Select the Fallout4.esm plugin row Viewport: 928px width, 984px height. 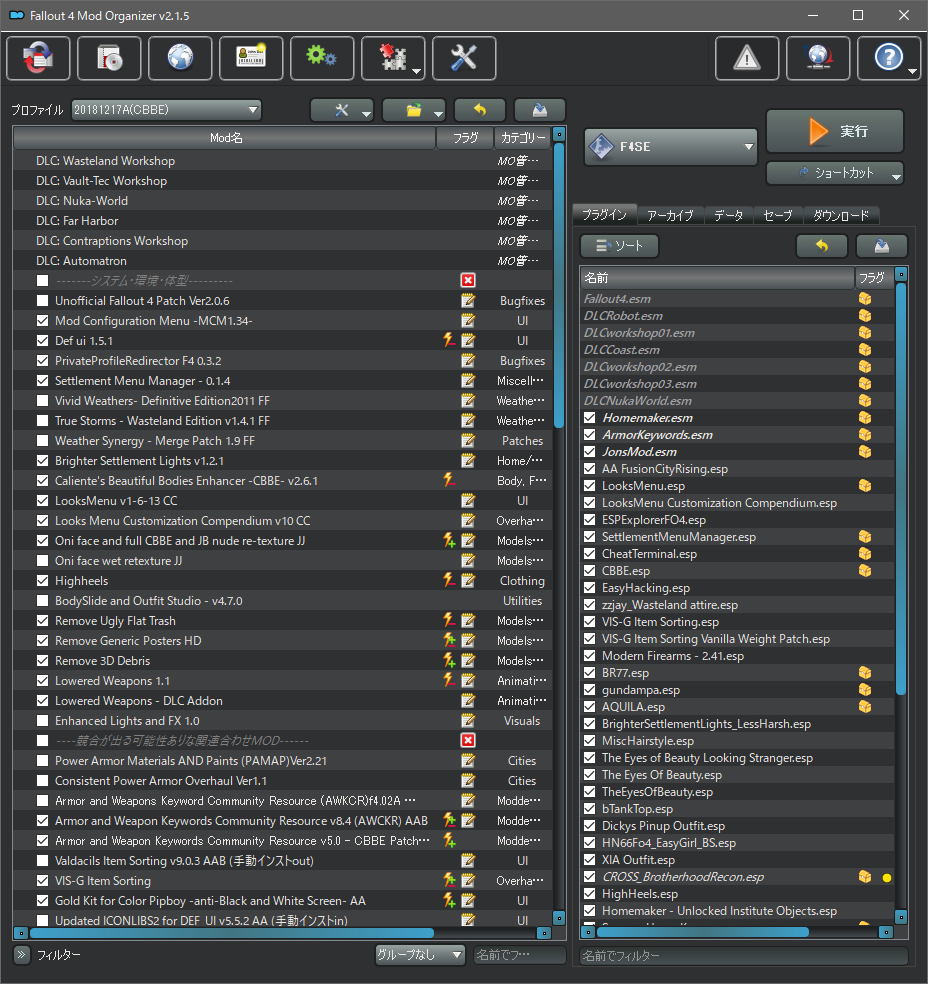click(x=737, y=299)
